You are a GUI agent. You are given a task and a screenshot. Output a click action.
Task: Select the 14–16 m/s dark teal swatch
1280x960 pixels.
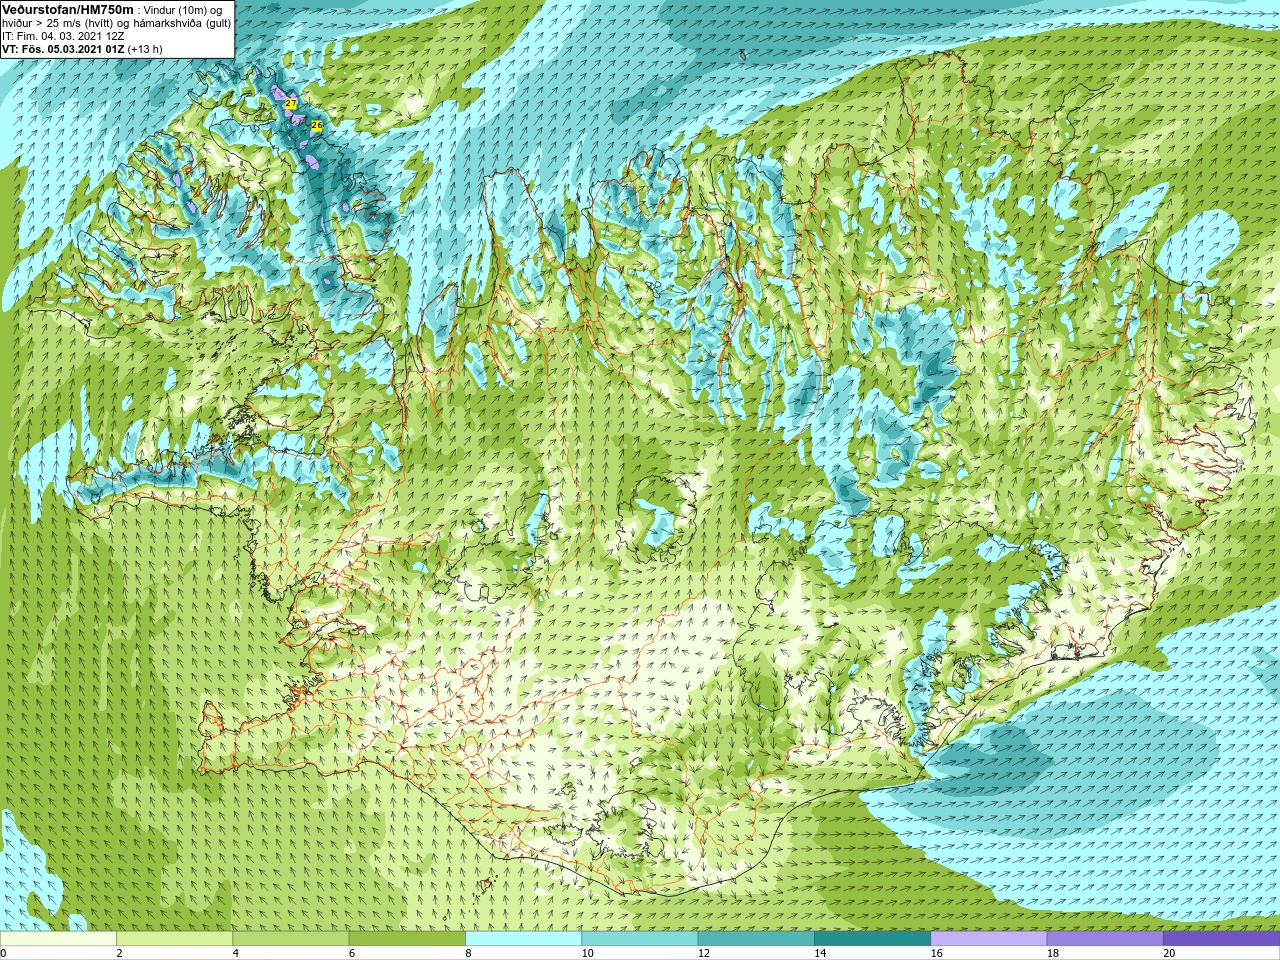[x=872, y=939]
